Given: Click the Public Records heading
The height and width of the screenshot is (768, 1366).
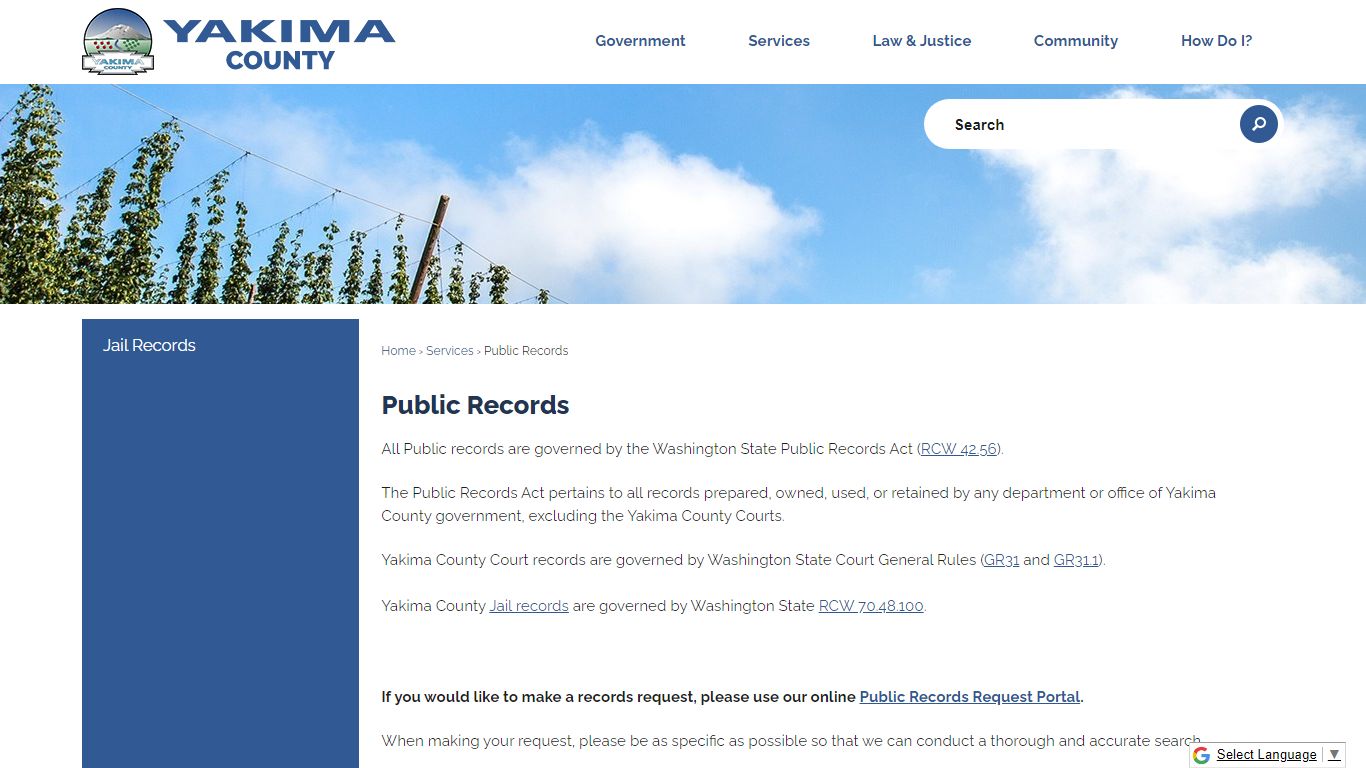Looking at the screenshot, I should pos(475,405).
